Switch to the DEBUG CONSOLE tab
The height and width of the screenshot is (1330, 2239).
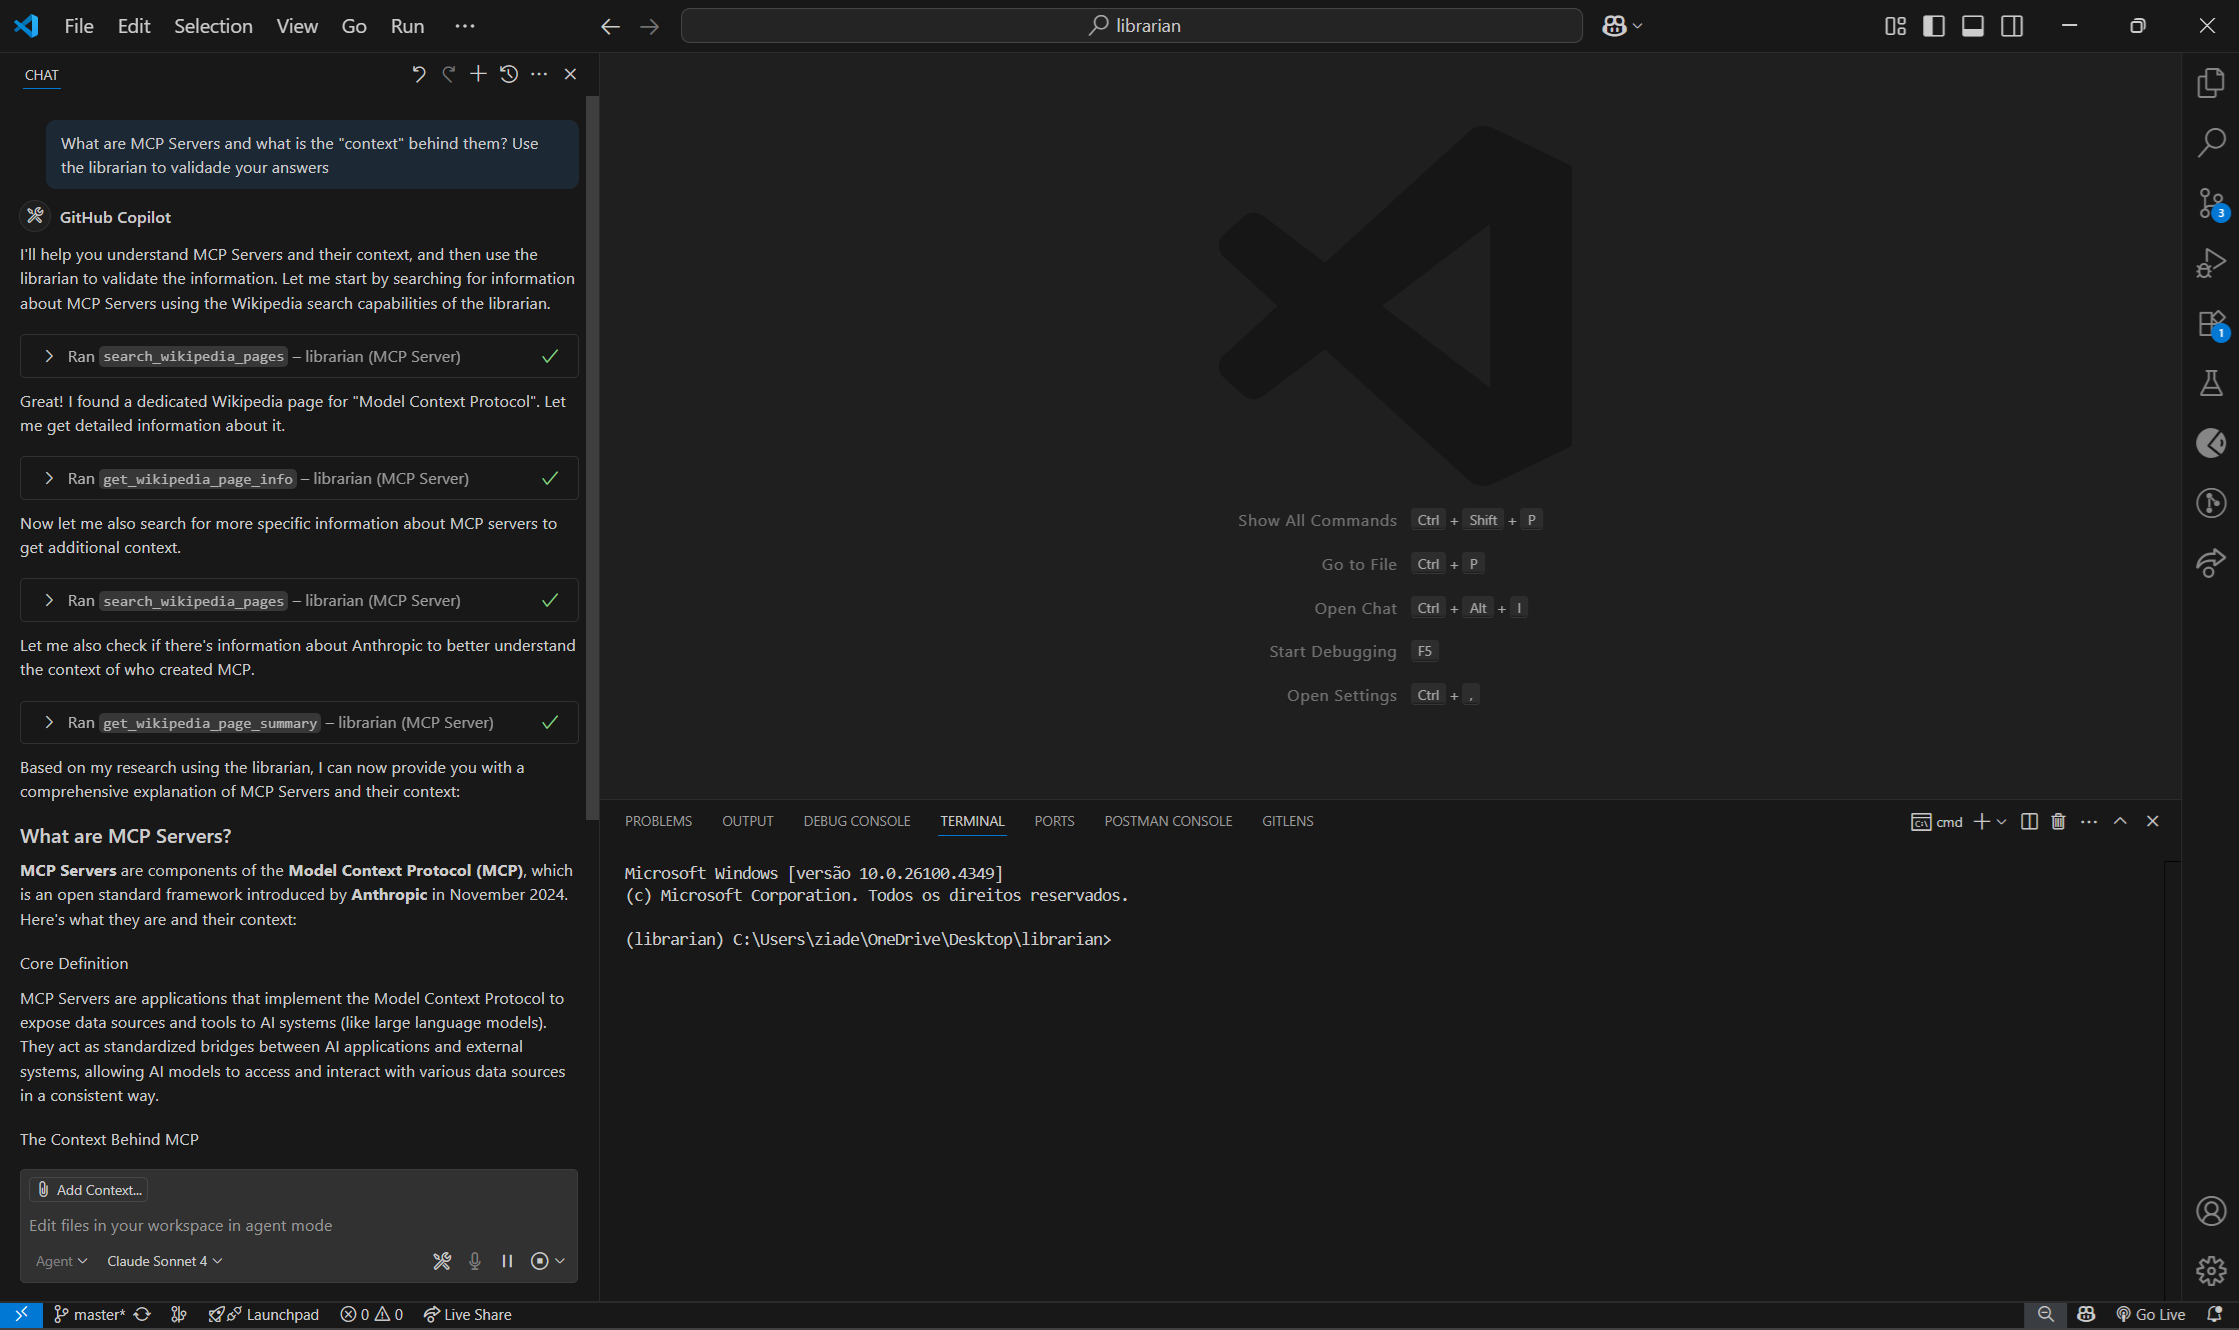click(x=856, y=821)
